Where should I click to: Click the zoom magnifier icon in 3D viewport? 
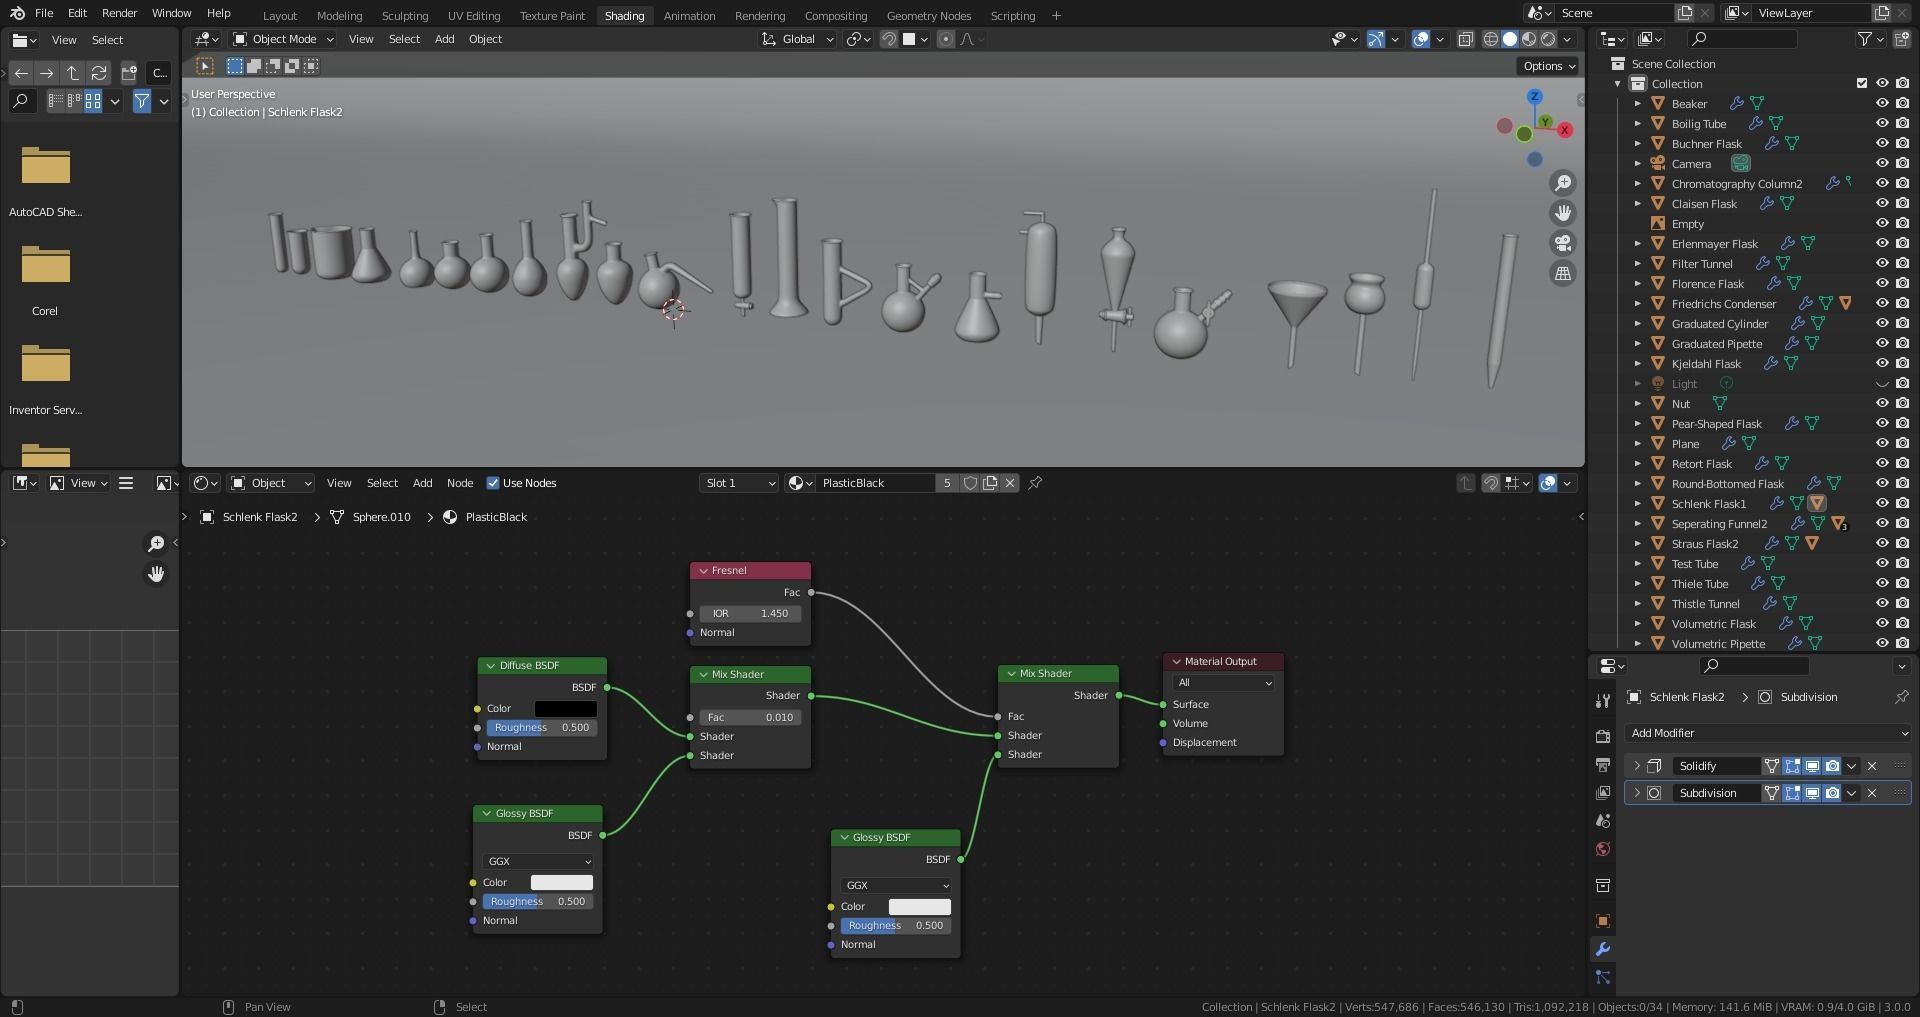tap(1562, 183)
